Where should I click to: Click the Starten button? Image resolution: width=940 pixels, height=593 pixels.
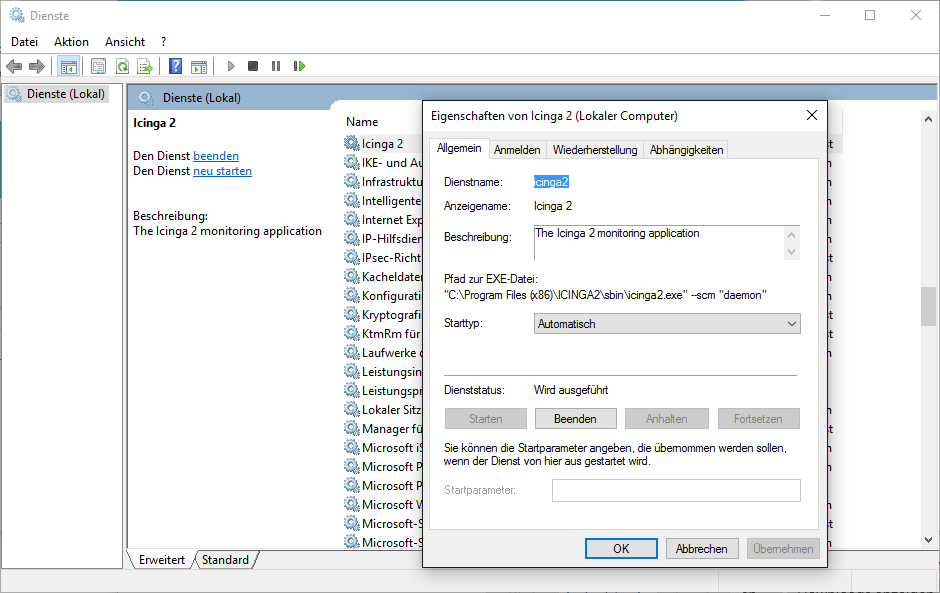click(x=486, y=419)
